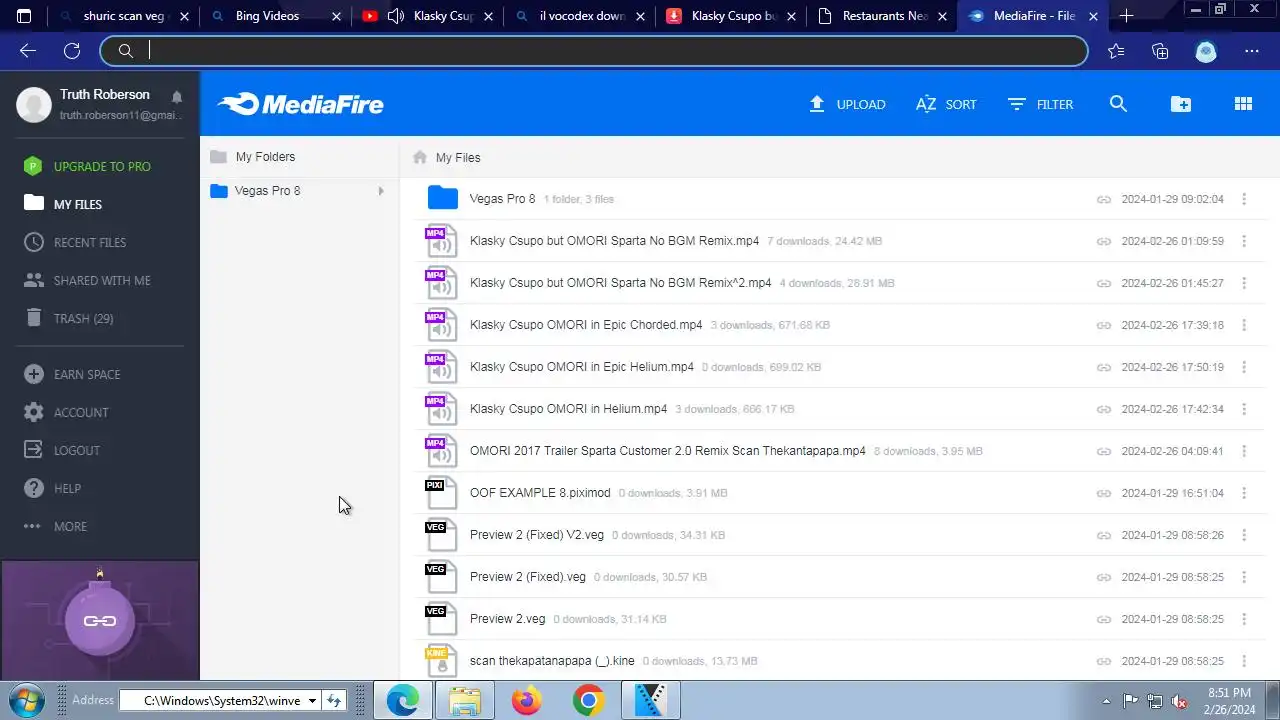
Task: Open a new browser tab
Action: pos(1126,16)
